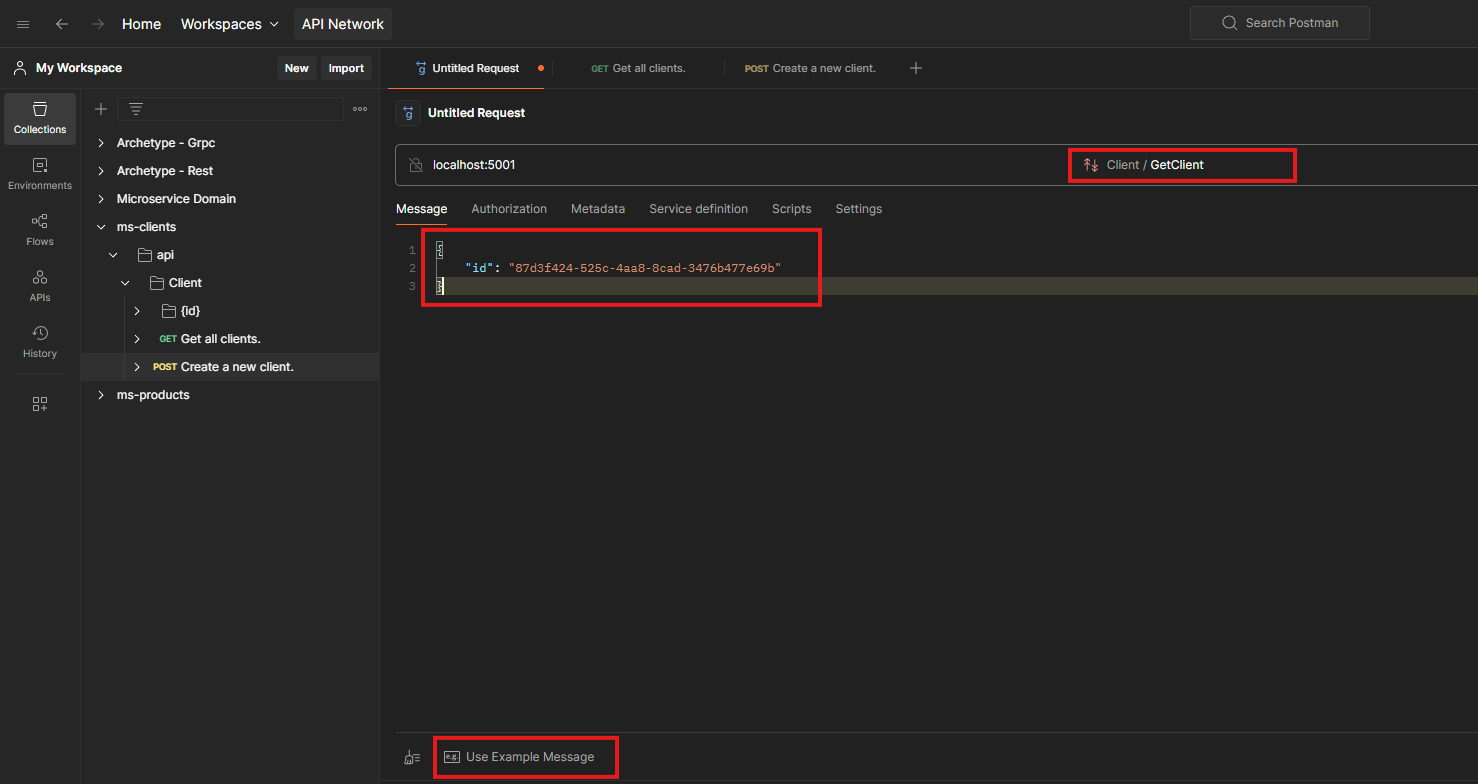Switch to the Scripts tab
This screenshot has height=784, width=1478.
(x=791, y=209)
